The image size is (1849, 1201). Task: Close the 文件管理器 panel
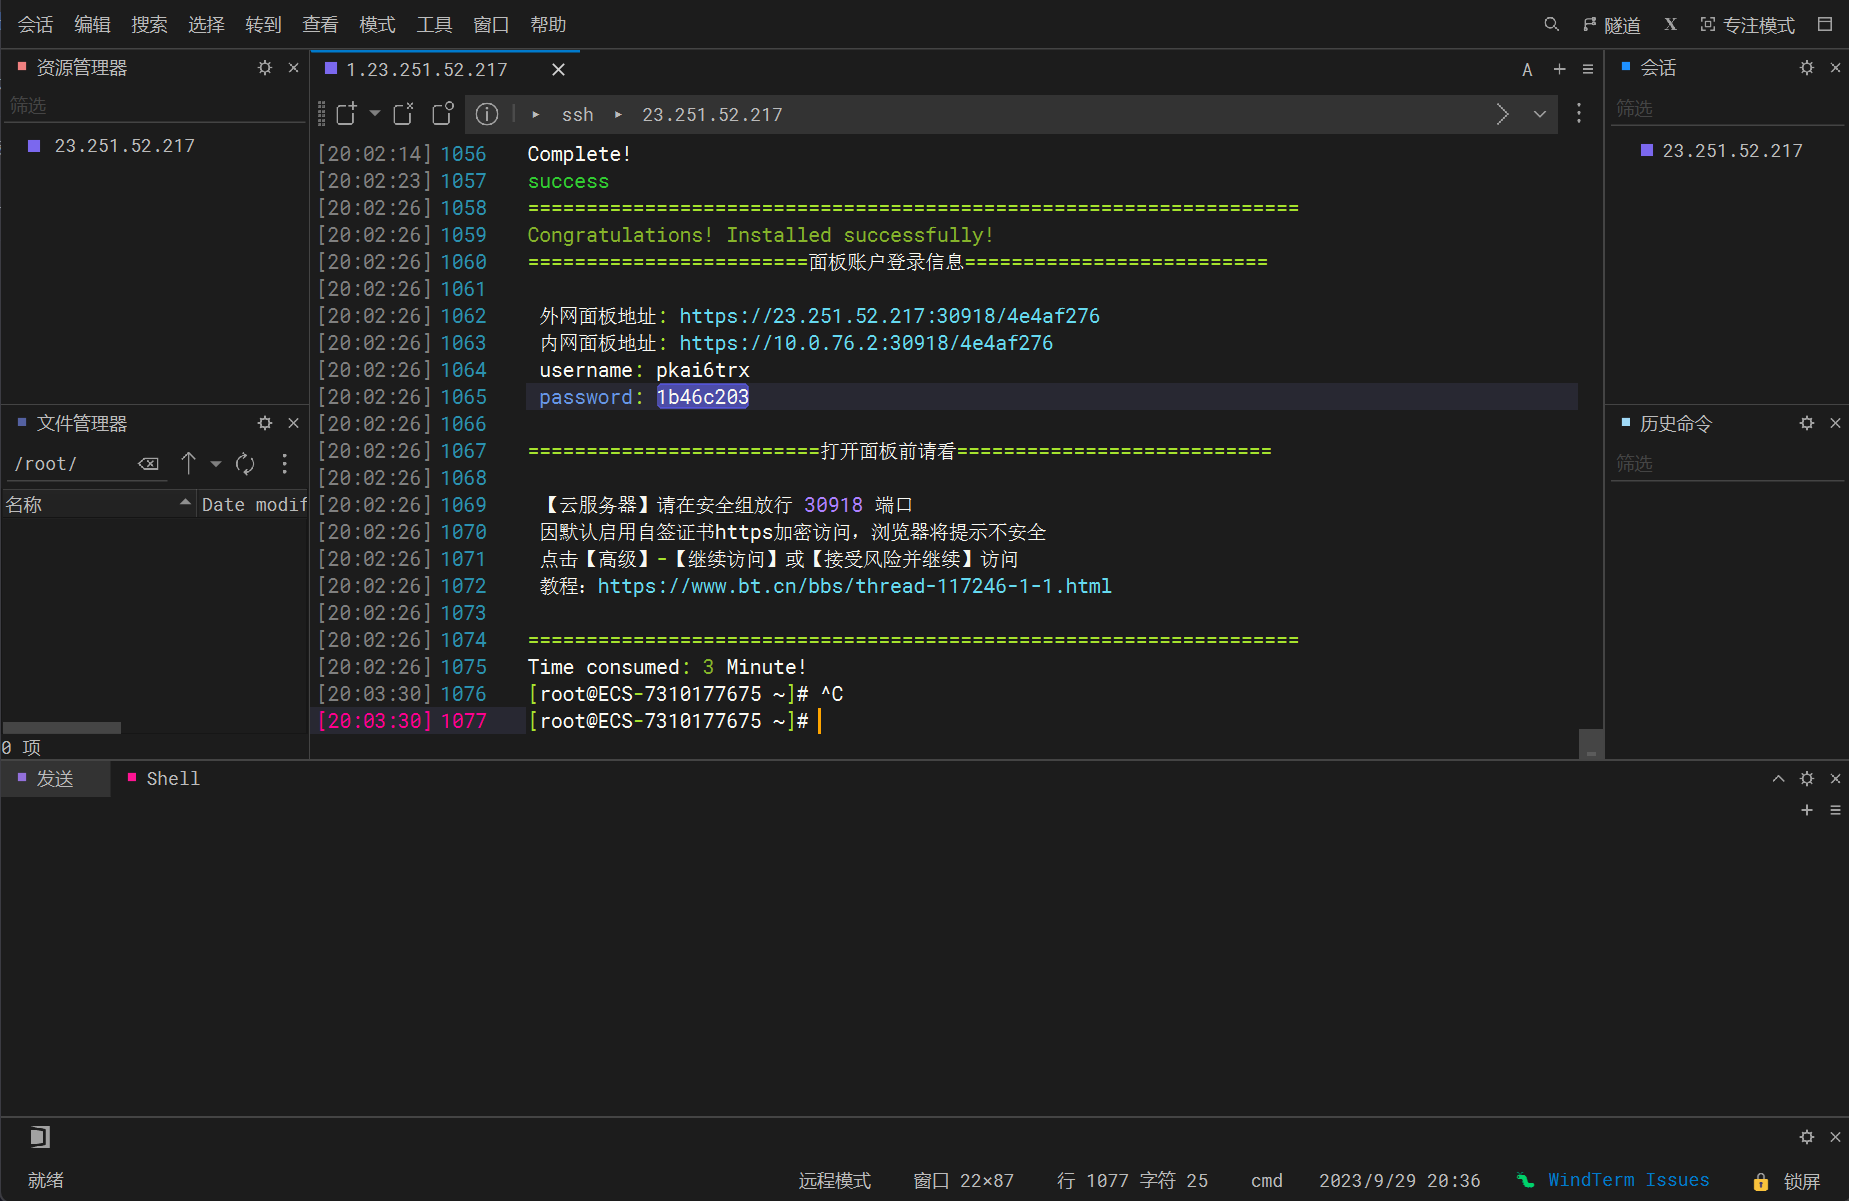click(294, 423)
